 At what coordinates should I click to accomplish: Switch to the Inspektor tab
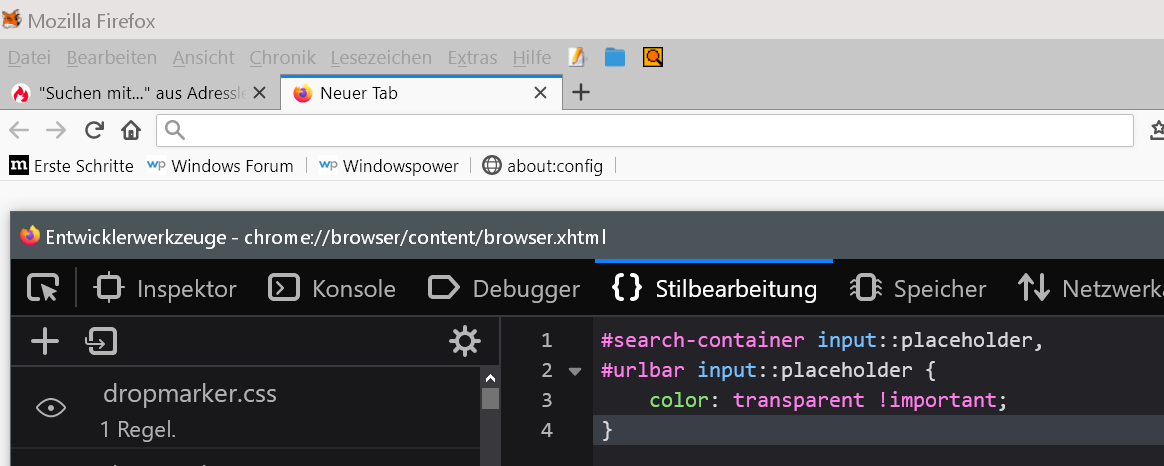(165, 289)
